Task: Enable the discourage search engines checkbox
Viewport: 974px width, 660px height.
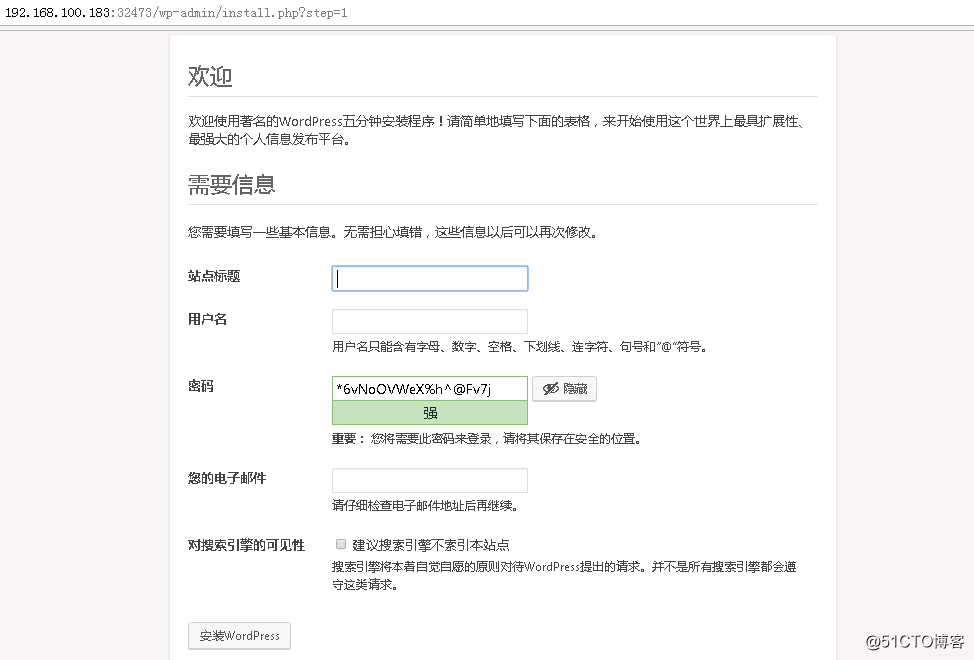Action: [x=341, y=544]
